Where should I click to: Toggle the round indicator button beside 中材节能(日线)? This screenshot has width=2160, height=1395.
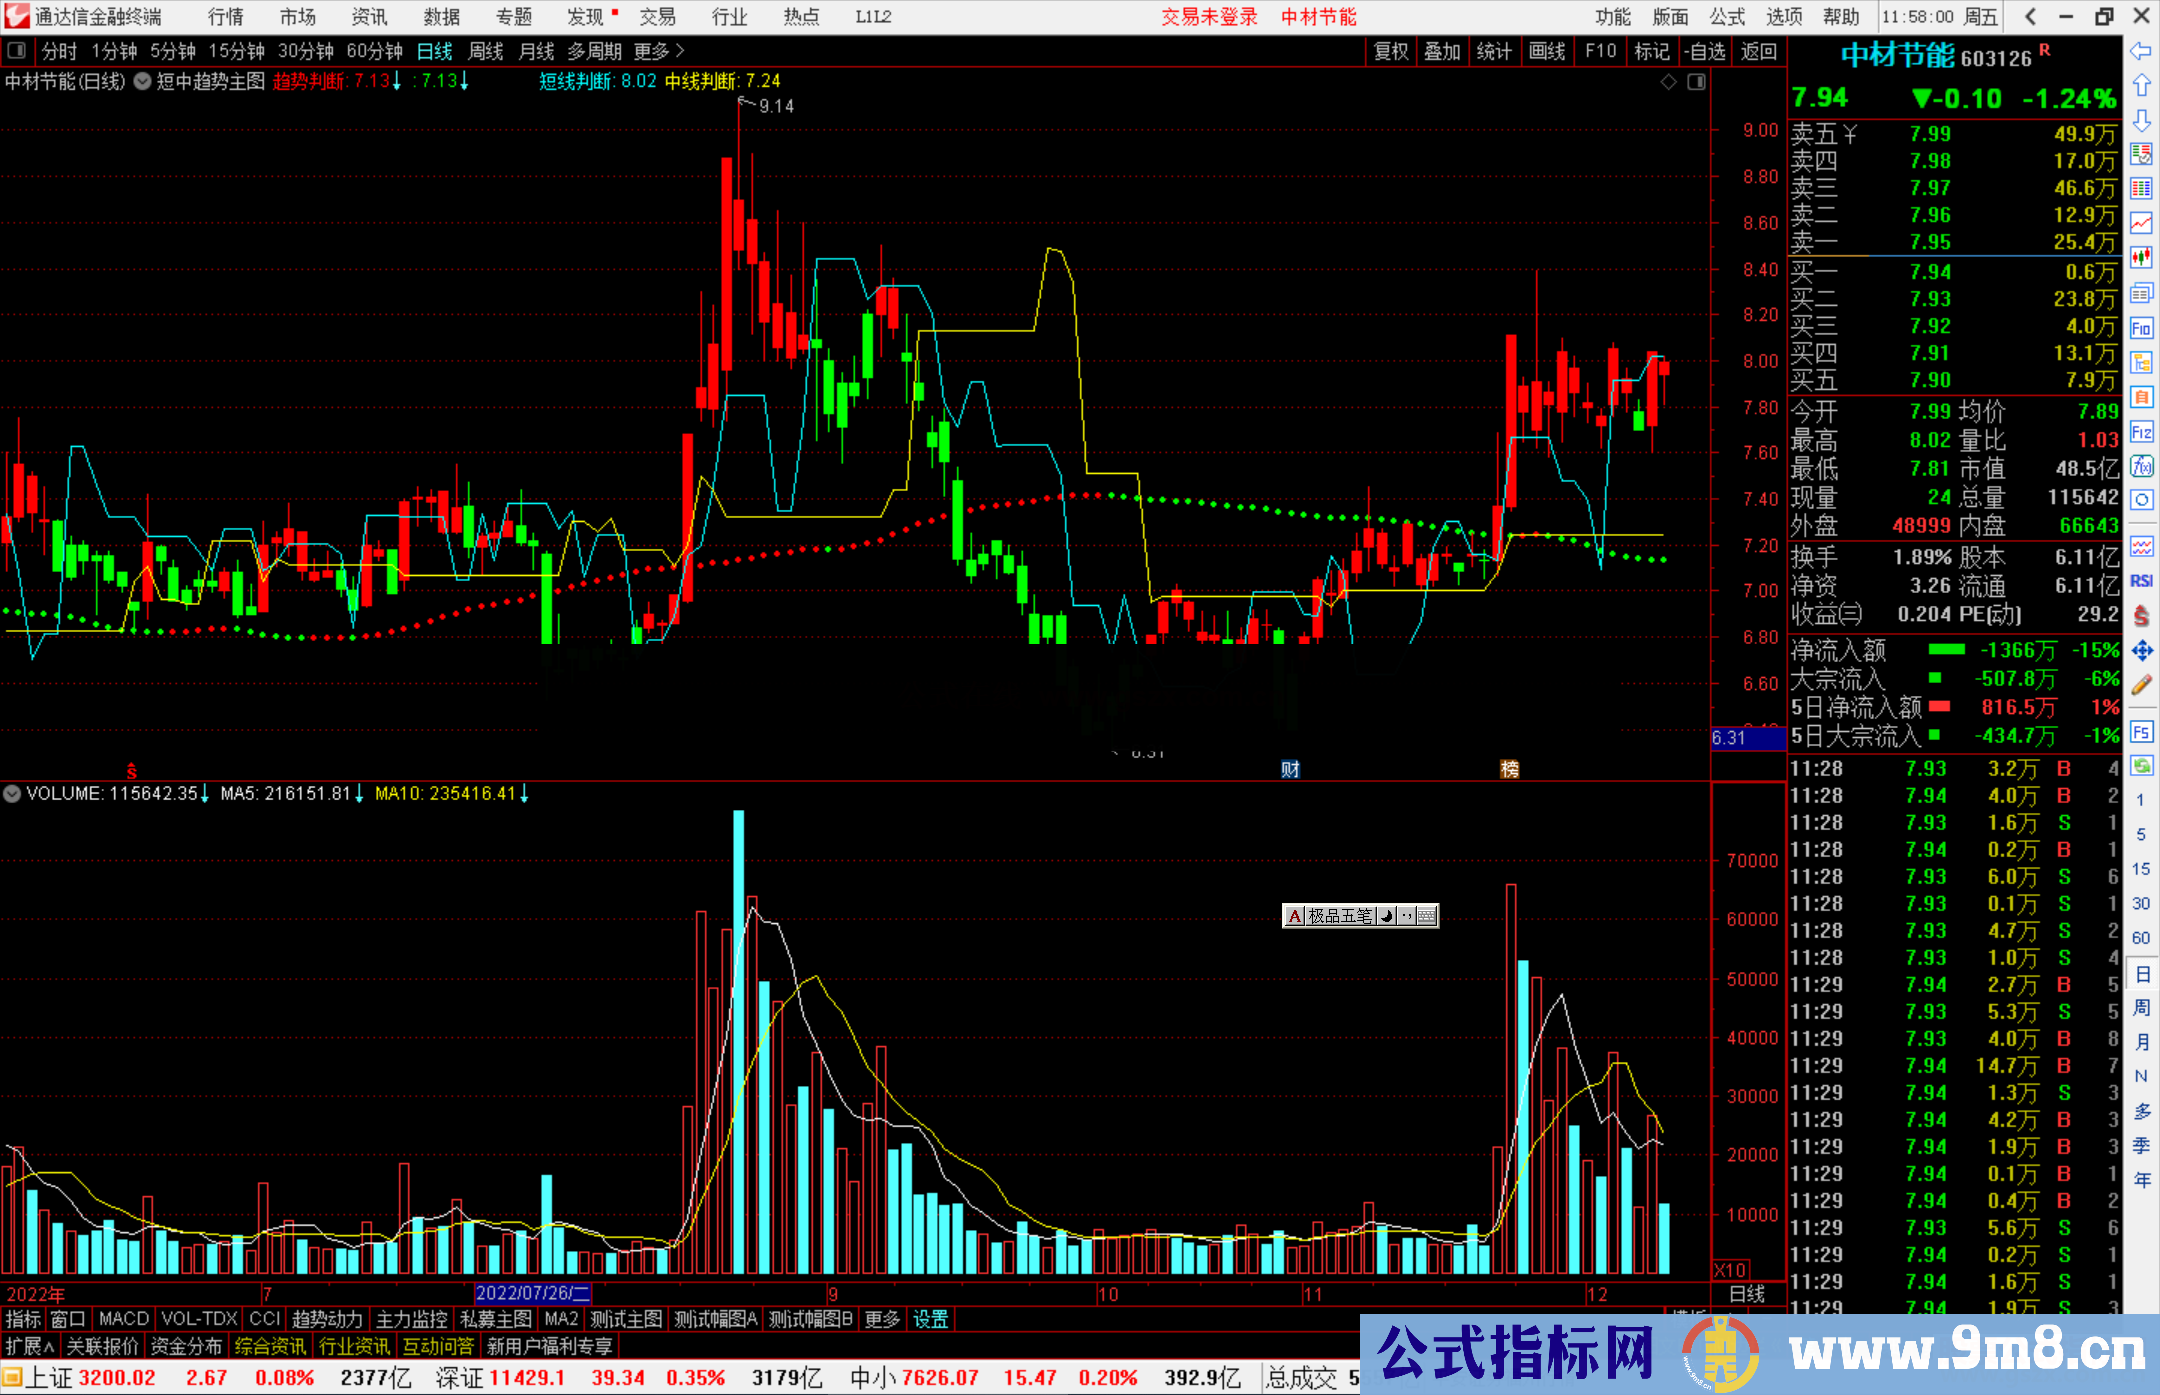pyautogui.click(x=143, y=81)
